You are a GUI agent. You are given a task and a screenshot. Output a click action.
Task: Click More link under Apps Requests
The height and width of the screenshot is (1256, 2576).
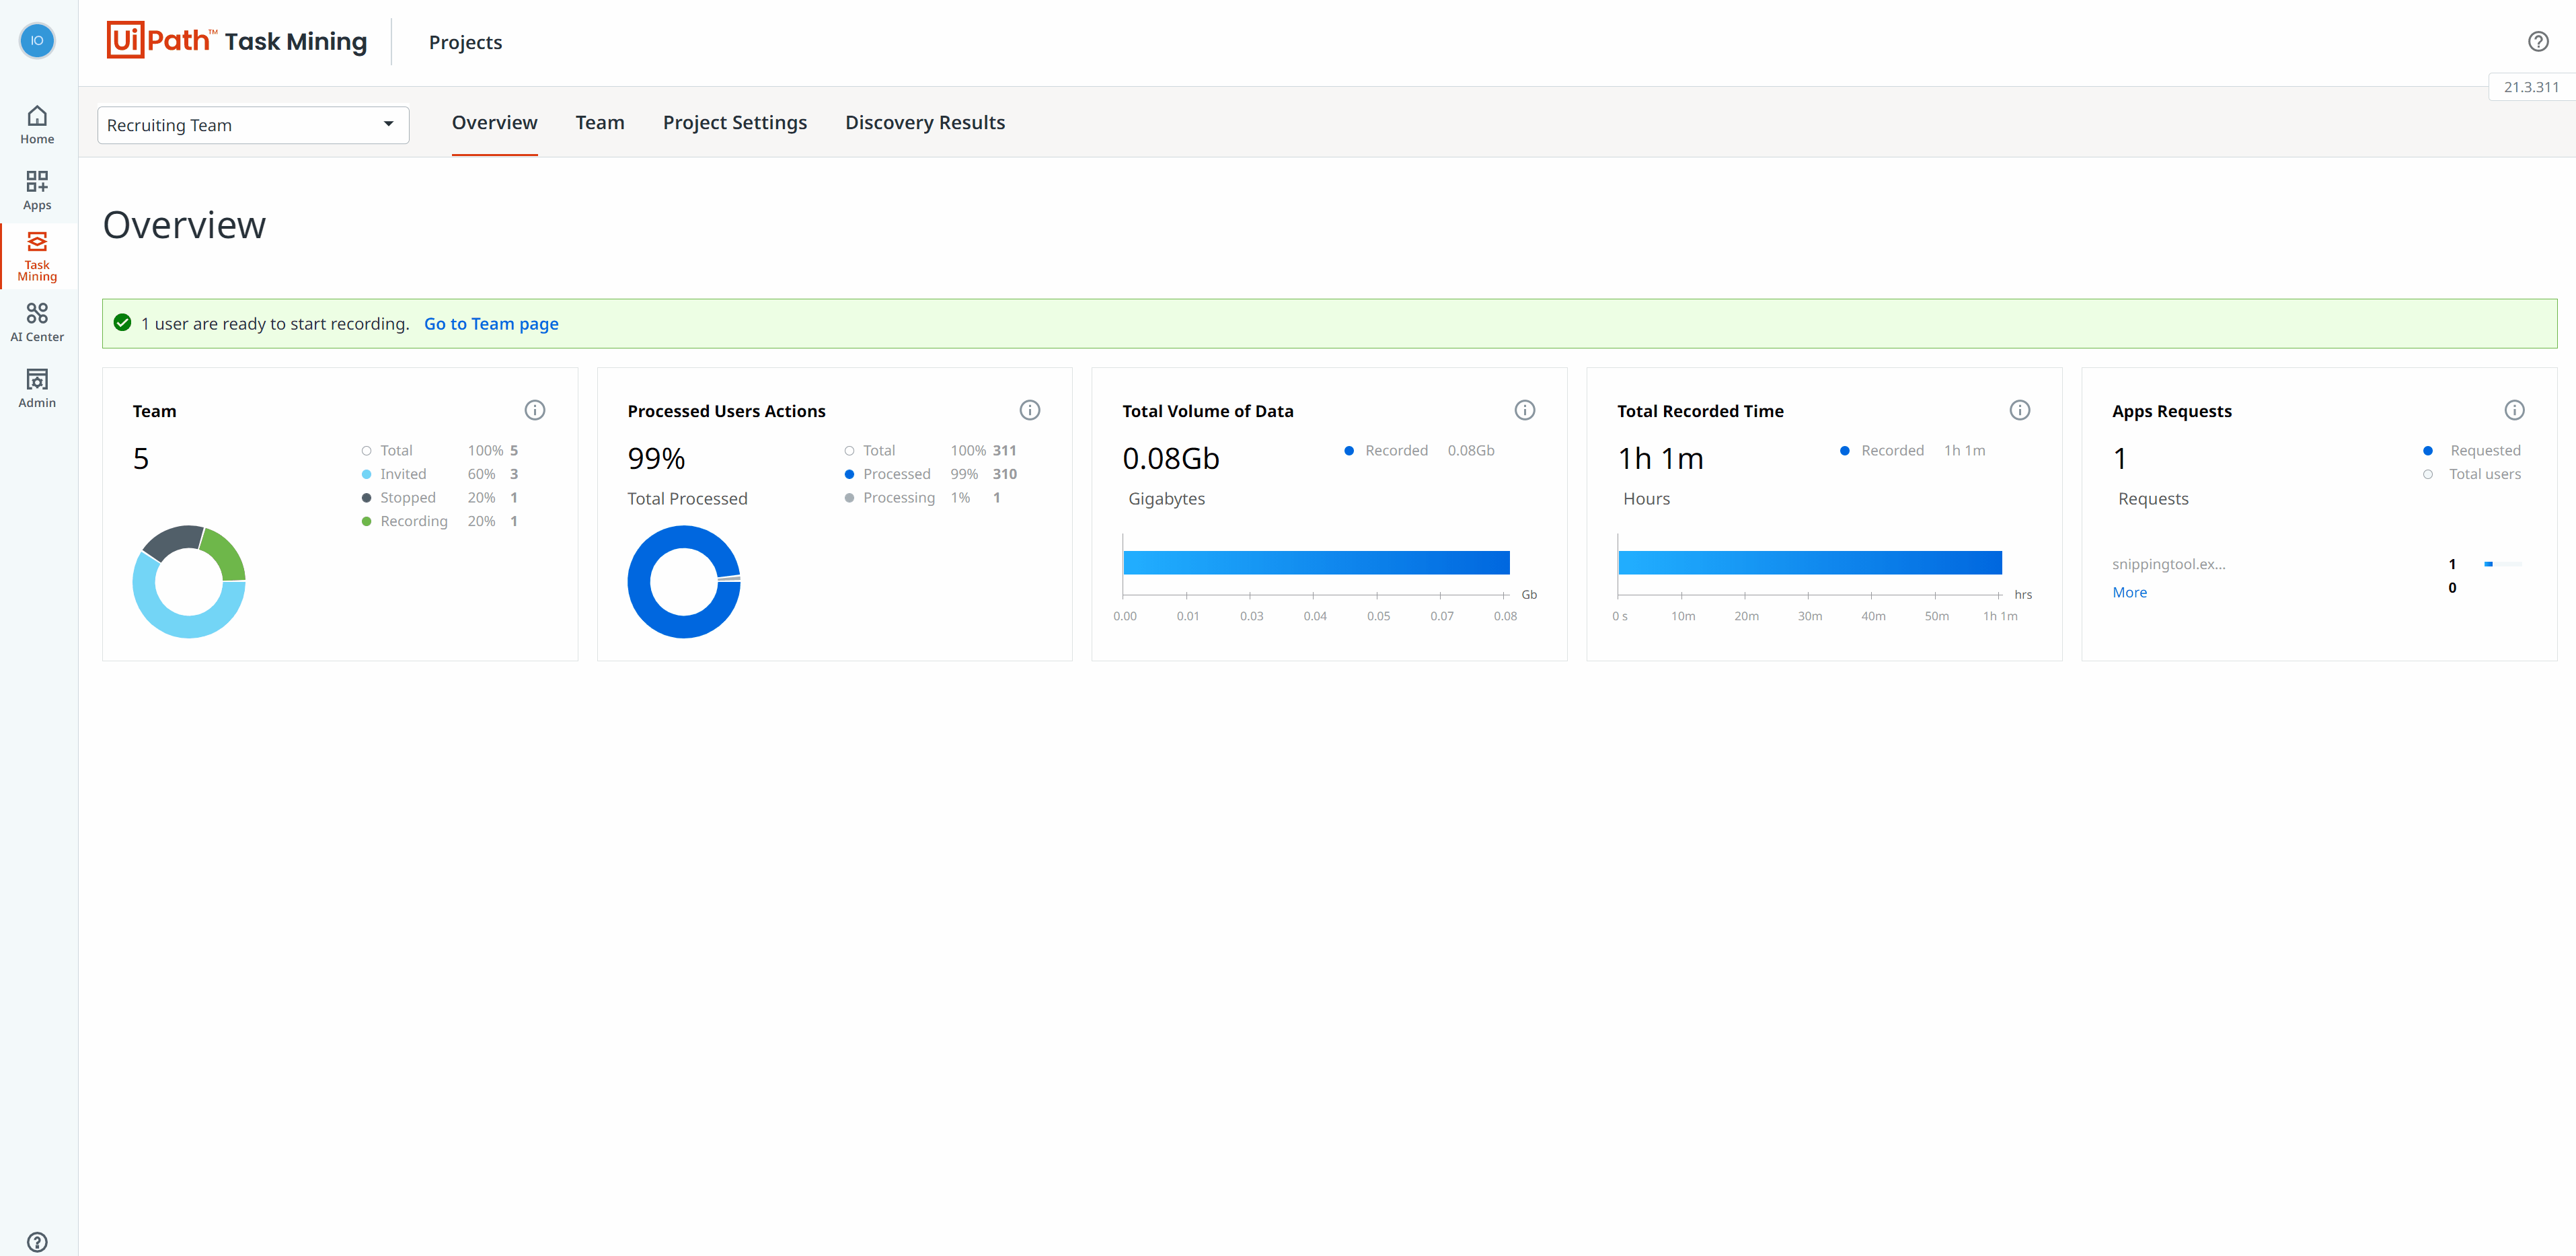(2129, 592)
